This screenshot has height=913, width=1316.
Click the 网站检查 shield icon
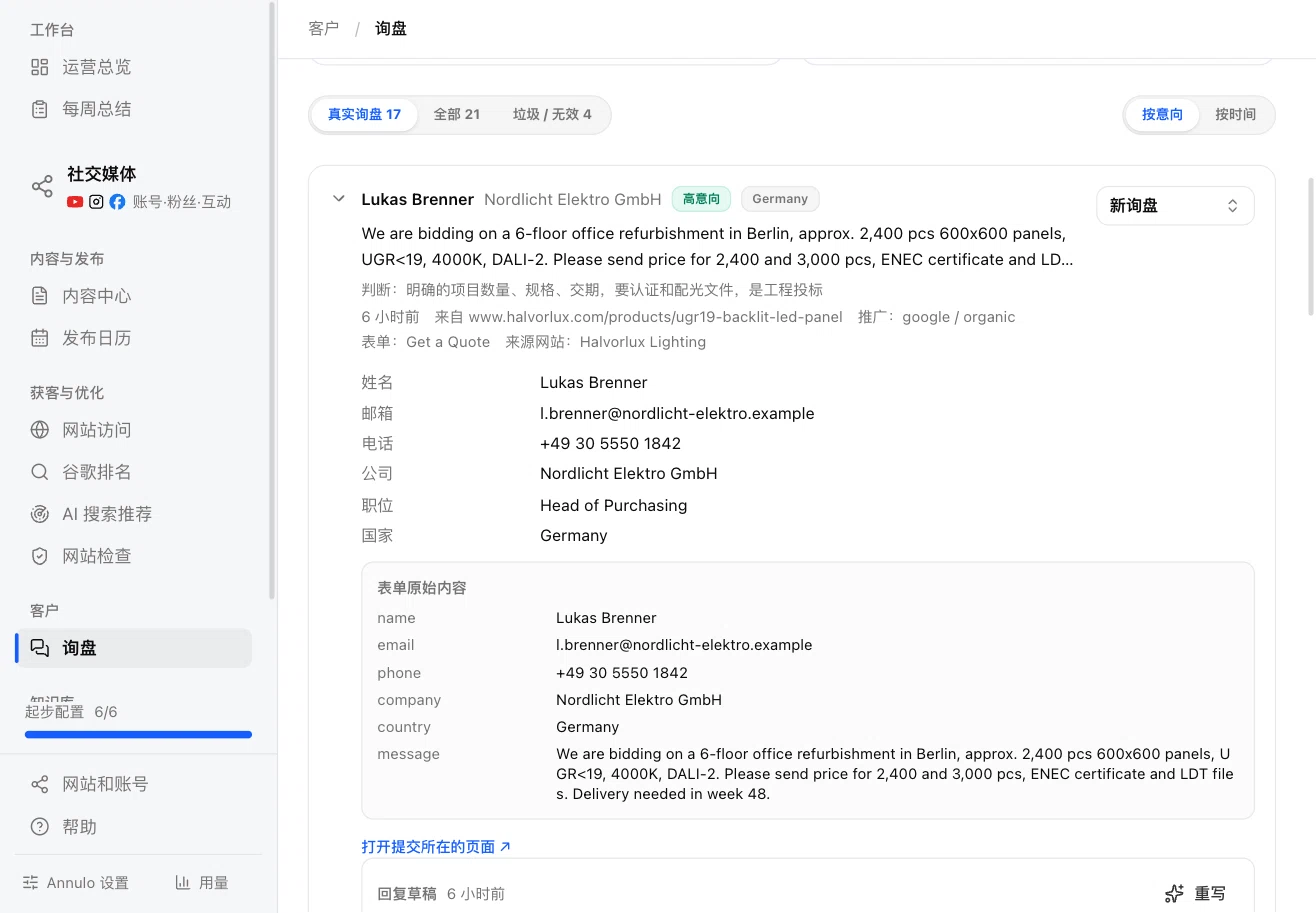40,556
